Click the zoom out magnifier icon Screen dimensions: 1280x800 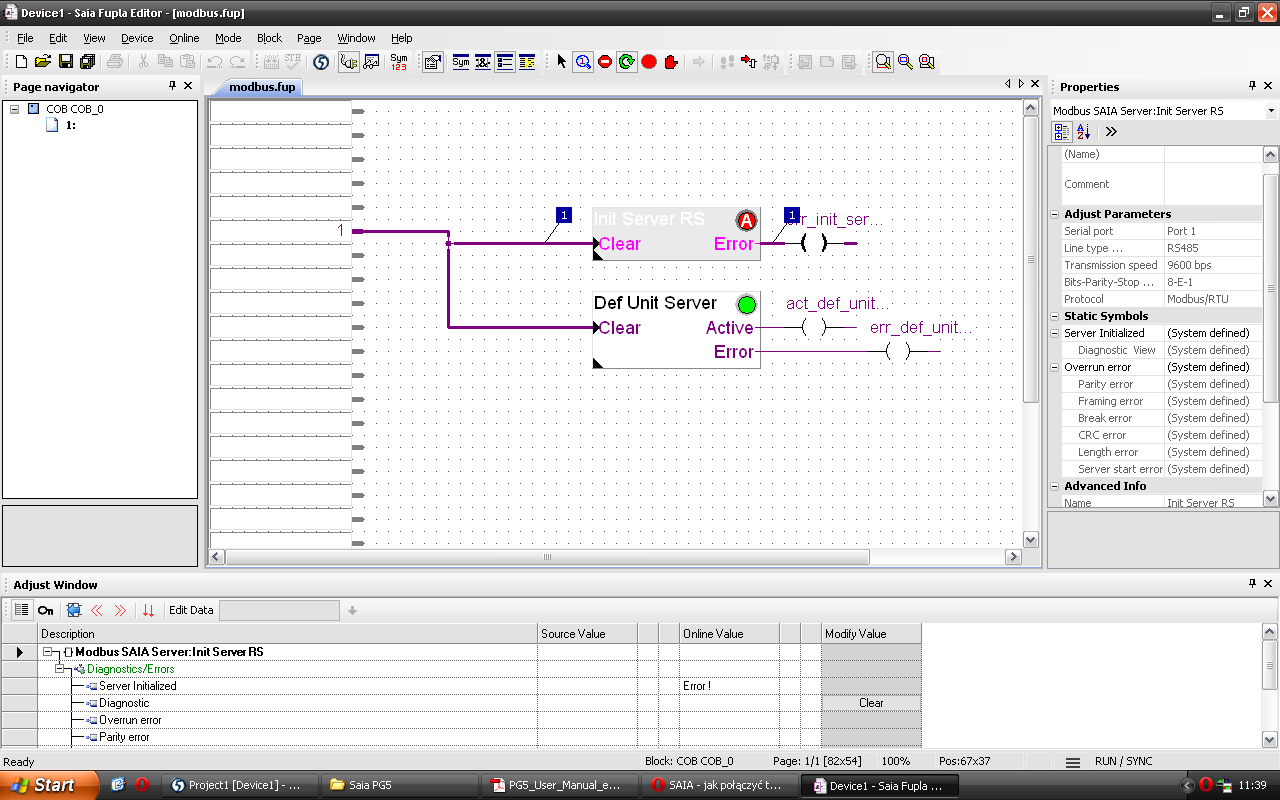pos(905,62)
